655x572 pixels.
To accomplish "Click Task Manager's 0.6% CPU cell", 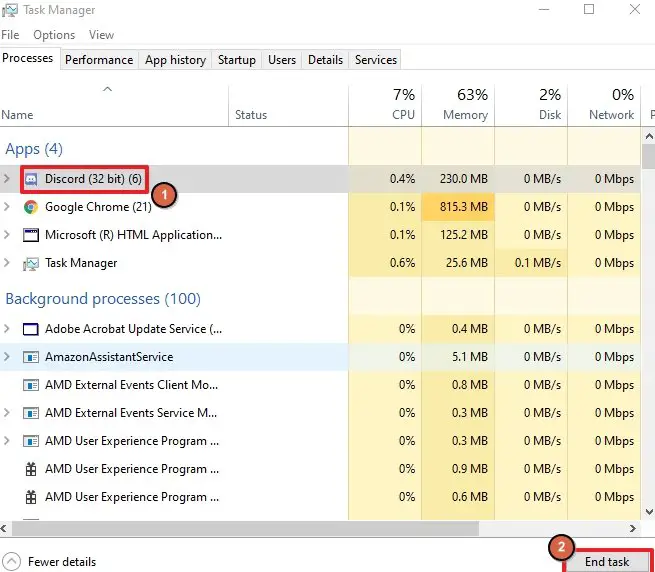I will coord(385,263).
